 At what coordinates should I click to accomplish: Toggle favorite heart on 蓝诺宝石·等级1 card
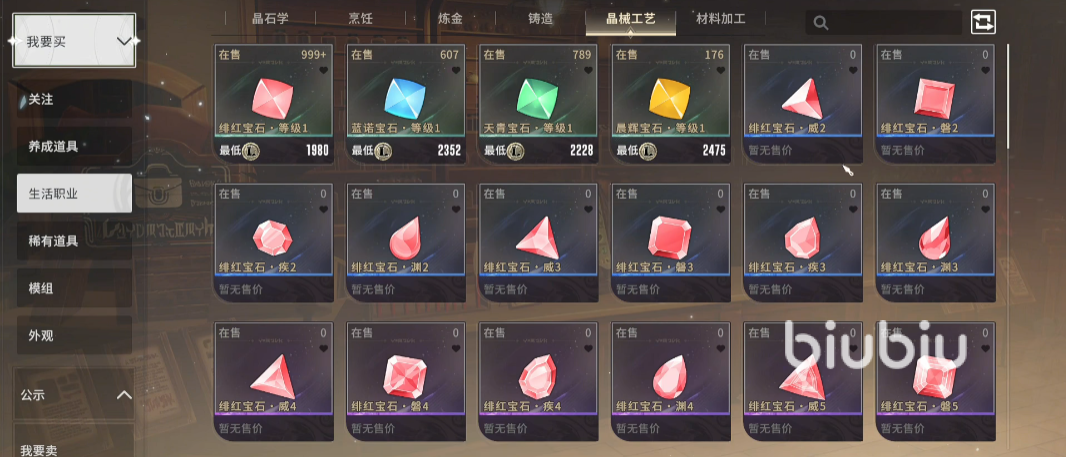(455, 69)
